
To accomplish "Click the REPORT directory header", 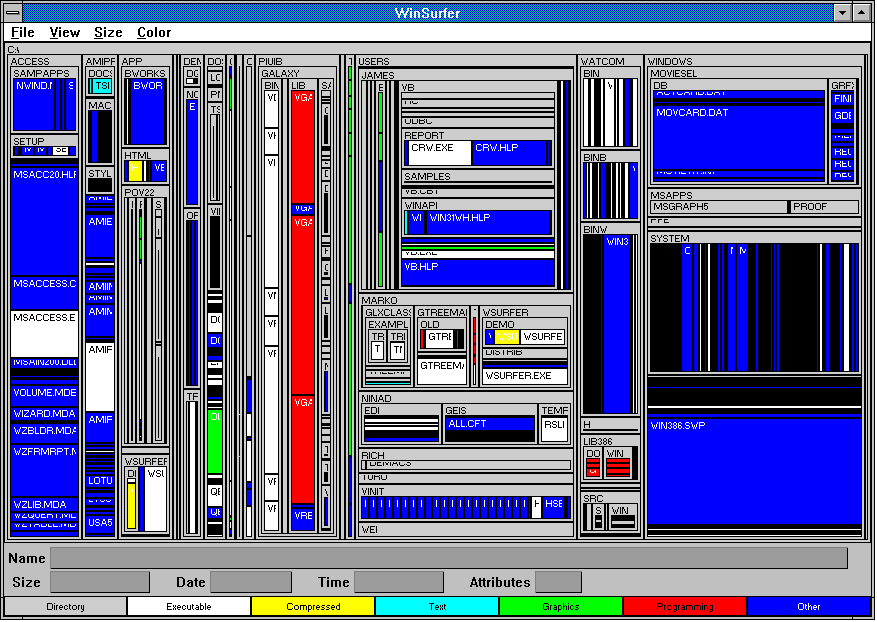I will pos(424,135).
